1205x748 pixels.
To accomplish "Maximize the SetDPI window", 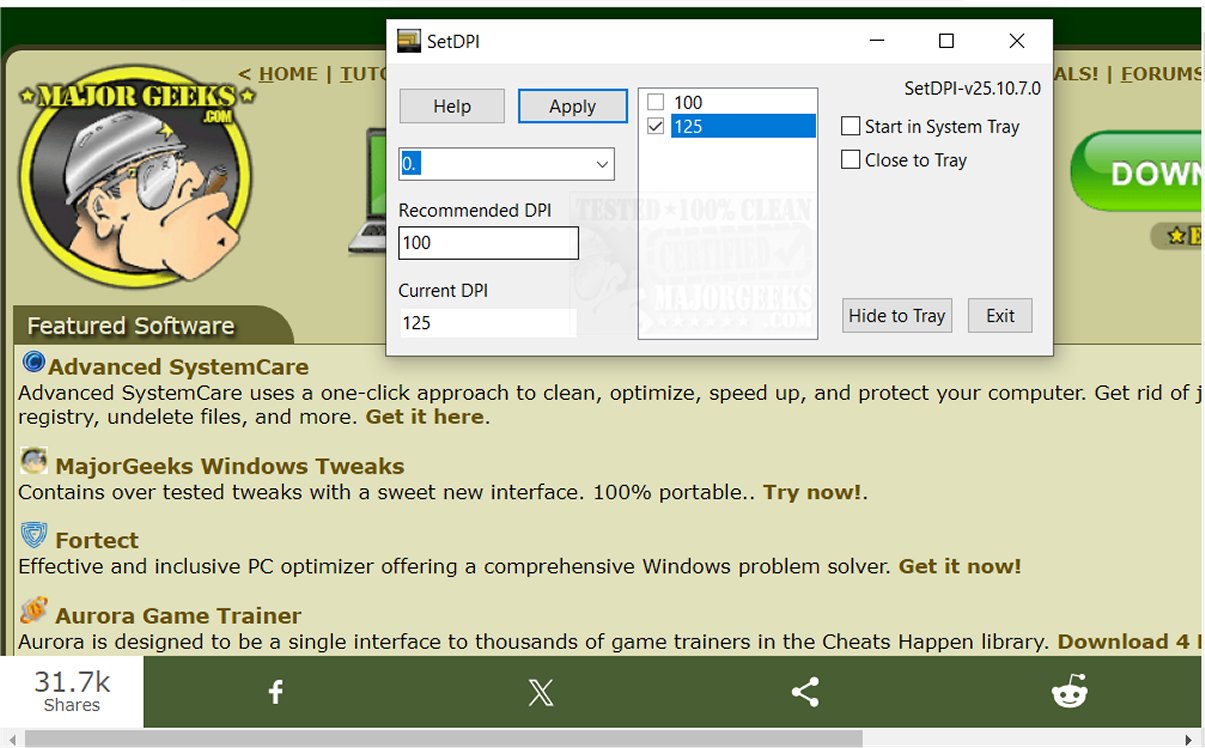I will (946, 41).
